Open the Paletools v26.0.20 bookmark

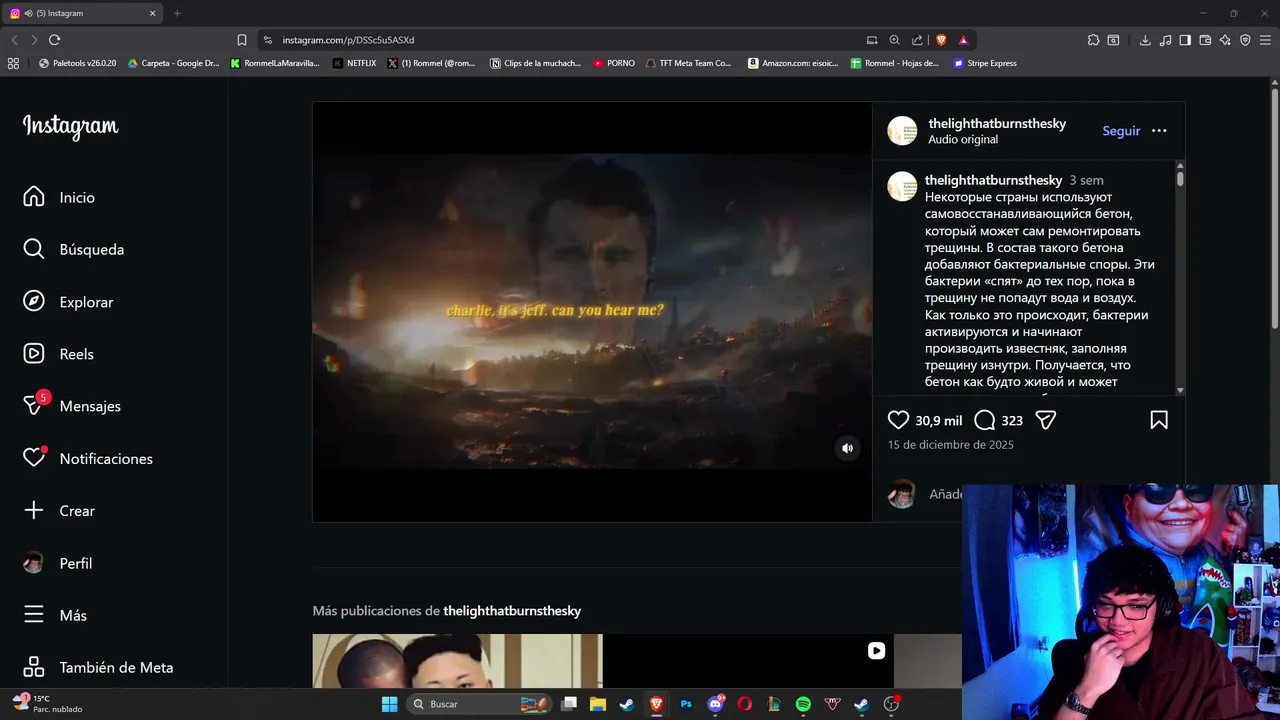click(77, 63)
